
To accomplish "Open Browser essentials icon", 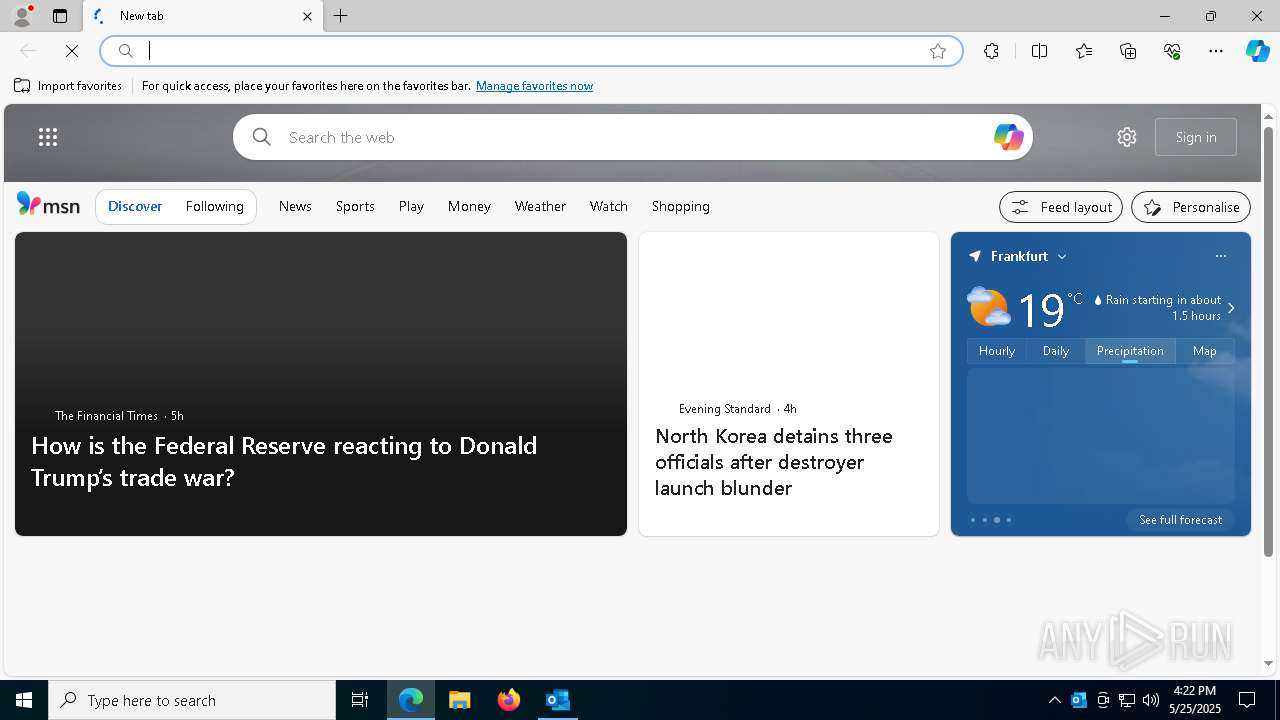I will coord(1172,51).
